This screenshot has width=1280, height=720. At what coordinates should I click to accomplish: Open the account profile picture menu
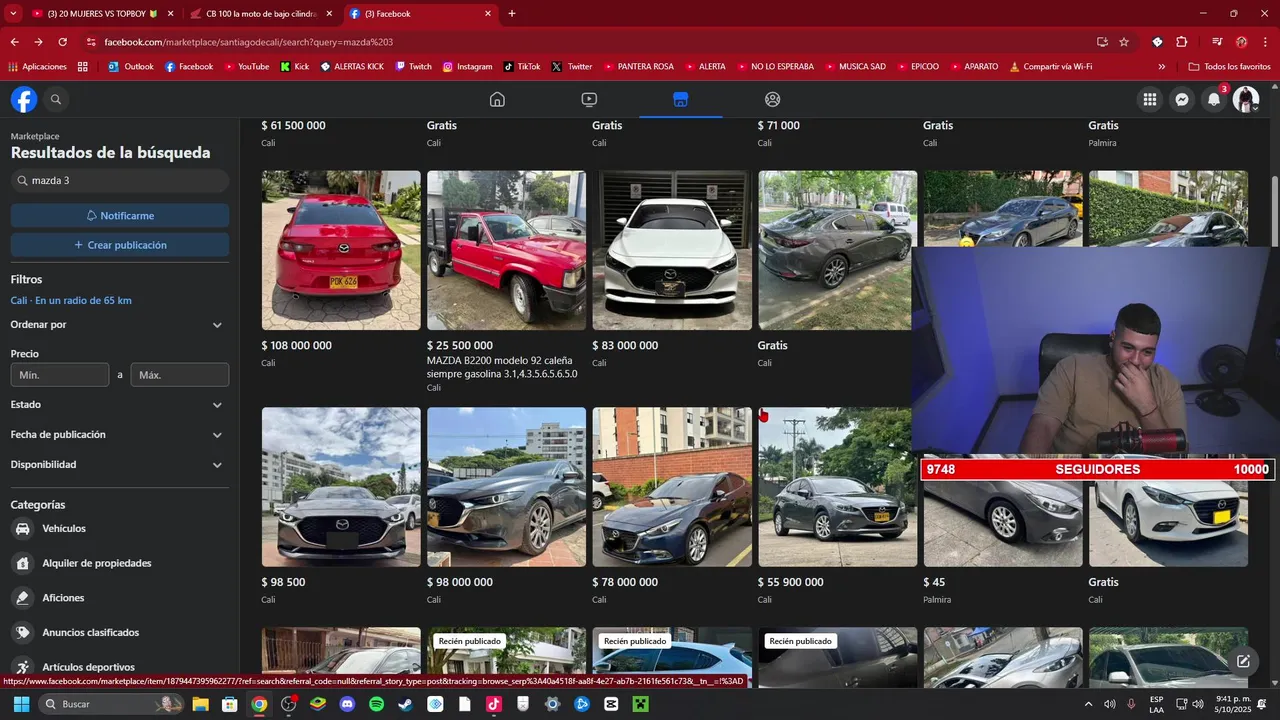tap(1246, 99)
